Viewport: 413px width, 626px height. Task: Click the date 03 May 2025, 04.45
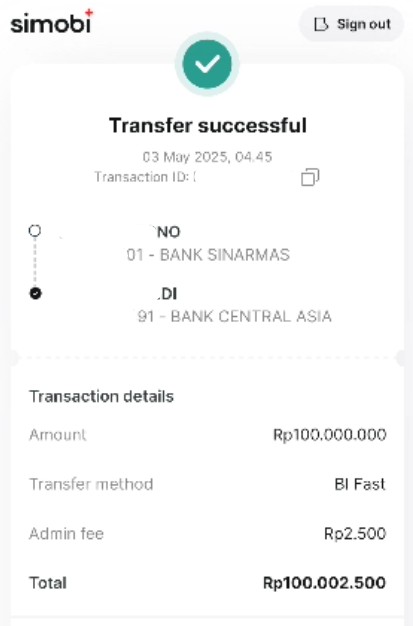(x=207, y=157)
